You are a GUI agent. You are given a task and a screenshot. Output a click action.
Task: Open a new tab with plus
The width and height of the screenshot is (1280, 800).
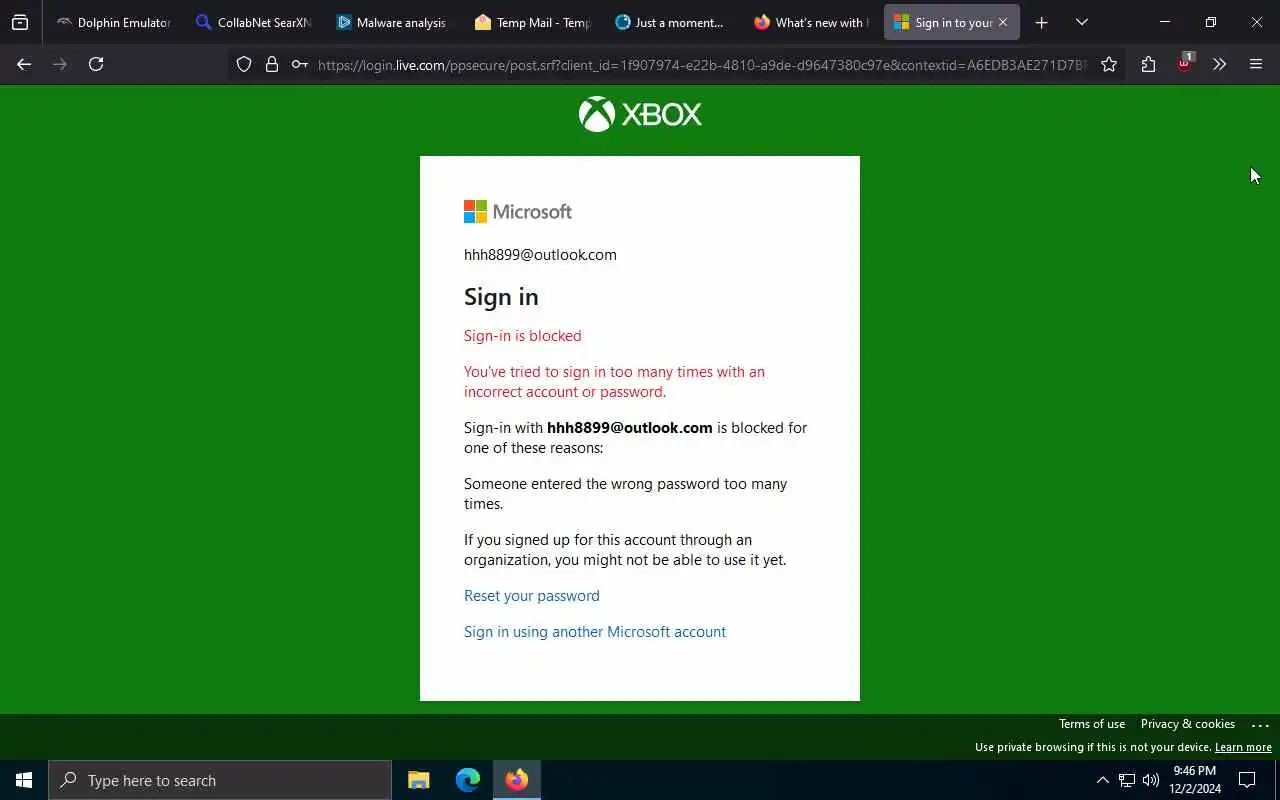click(x=1041, y=22)
